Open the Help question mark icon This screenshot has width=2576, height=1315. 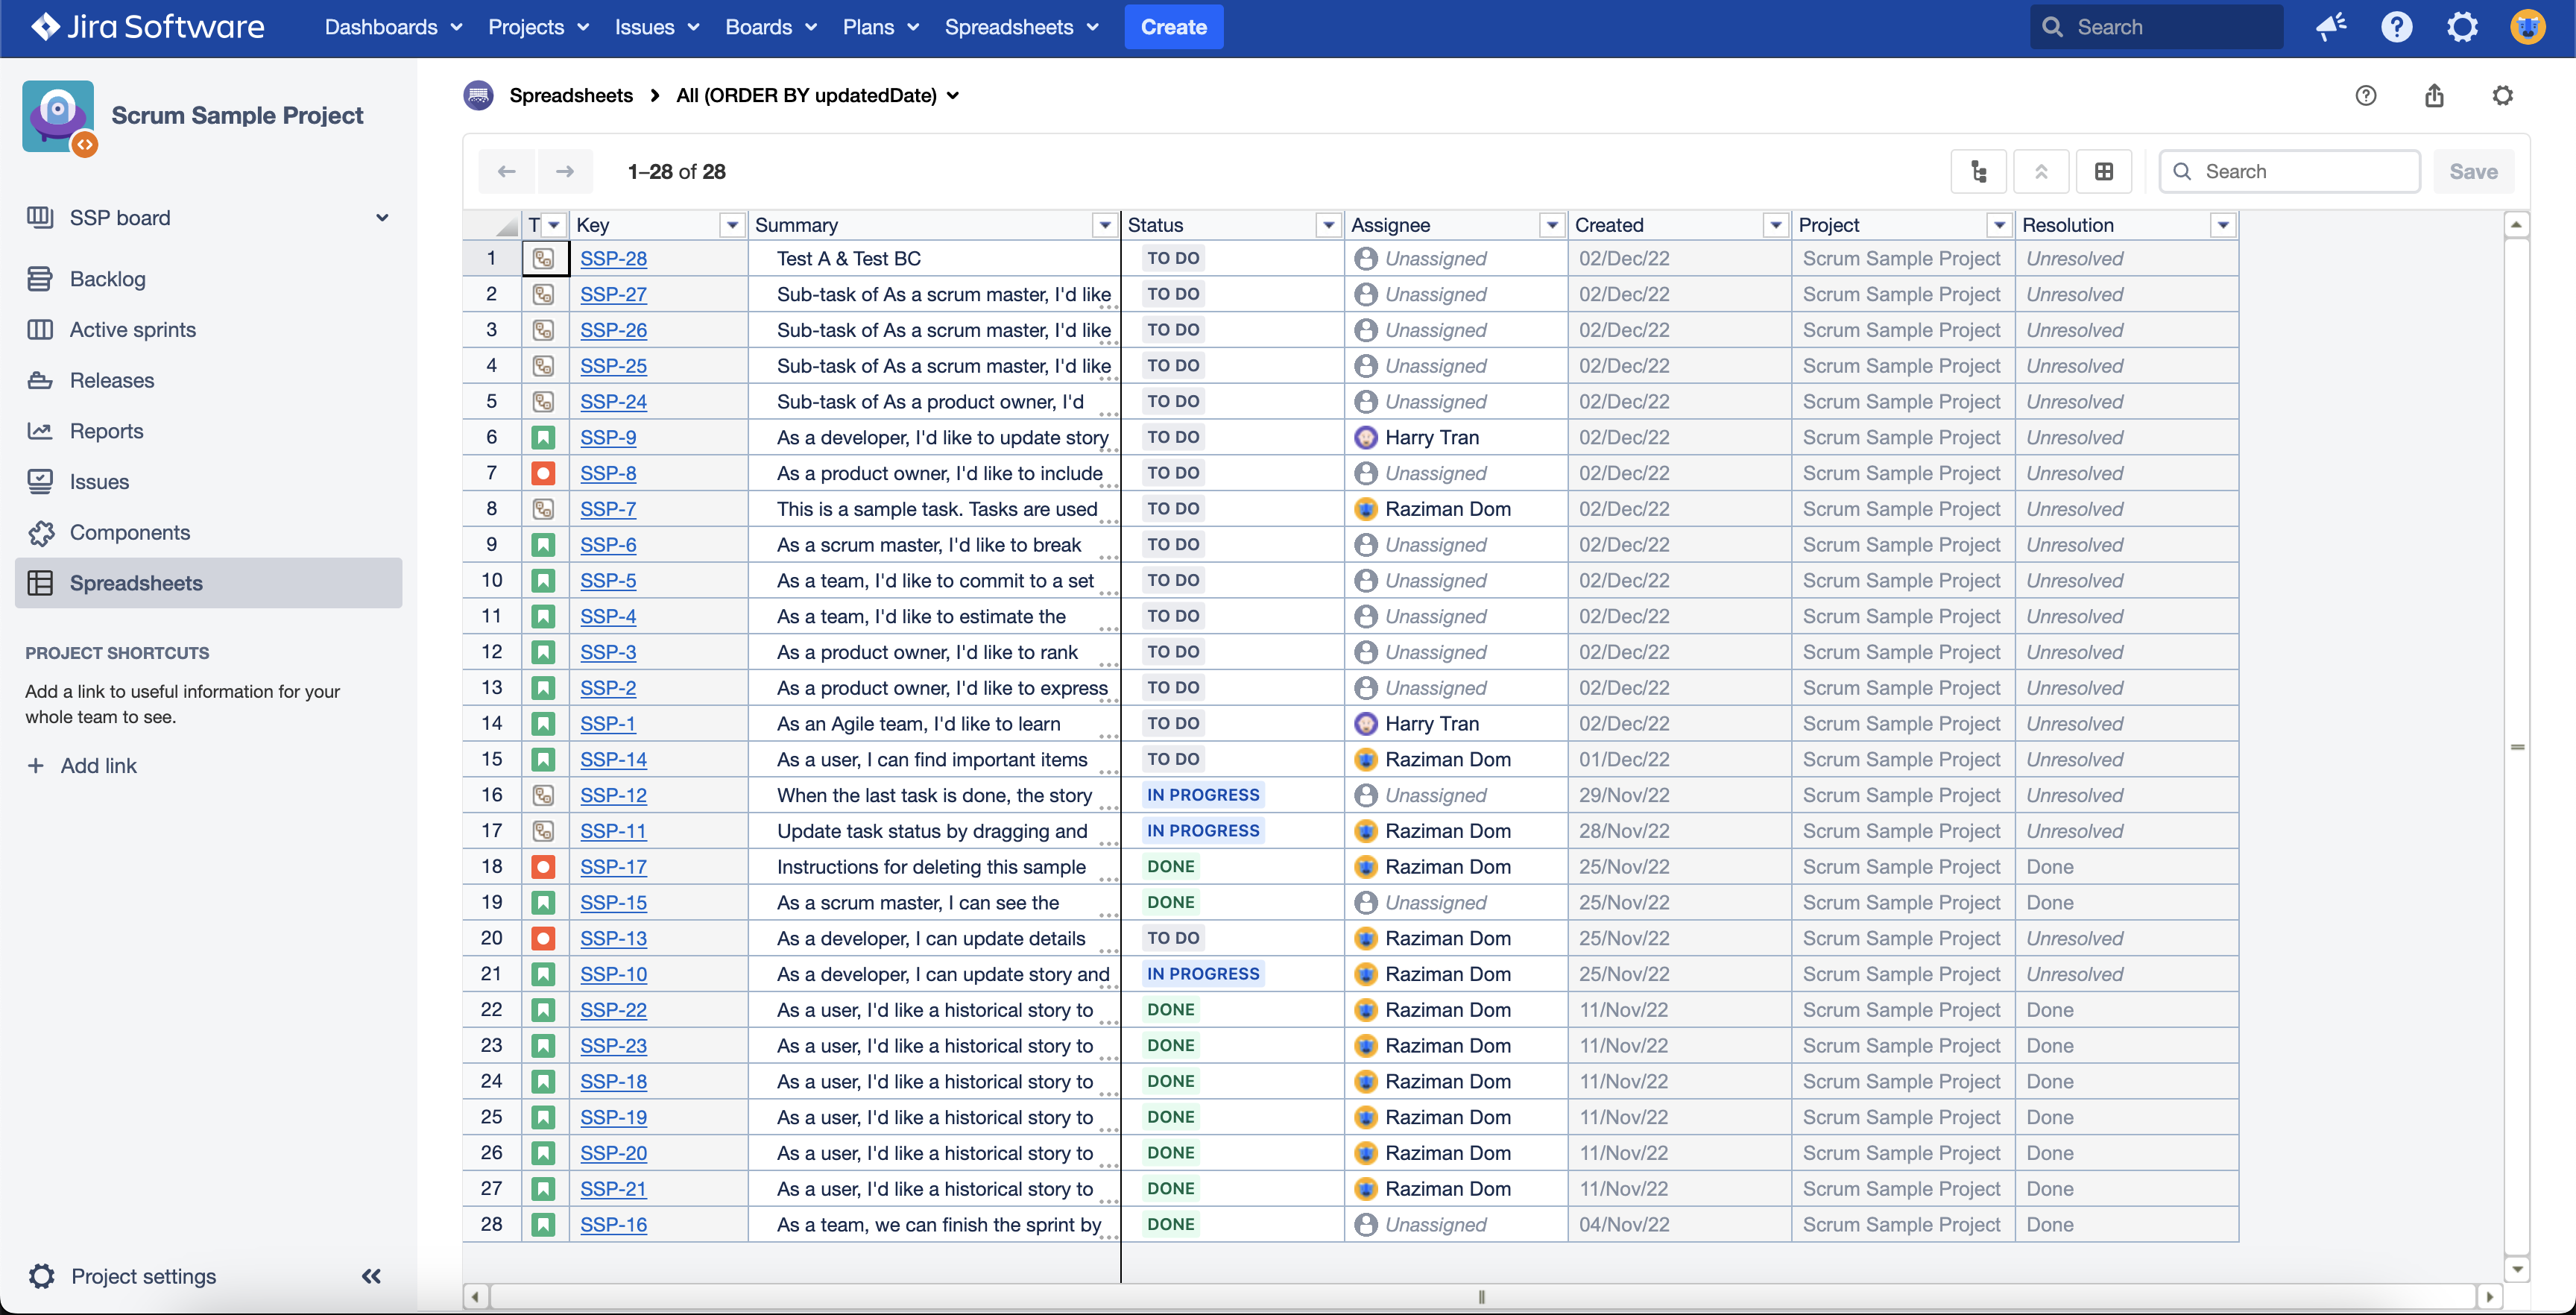[x=2397, y=26]
